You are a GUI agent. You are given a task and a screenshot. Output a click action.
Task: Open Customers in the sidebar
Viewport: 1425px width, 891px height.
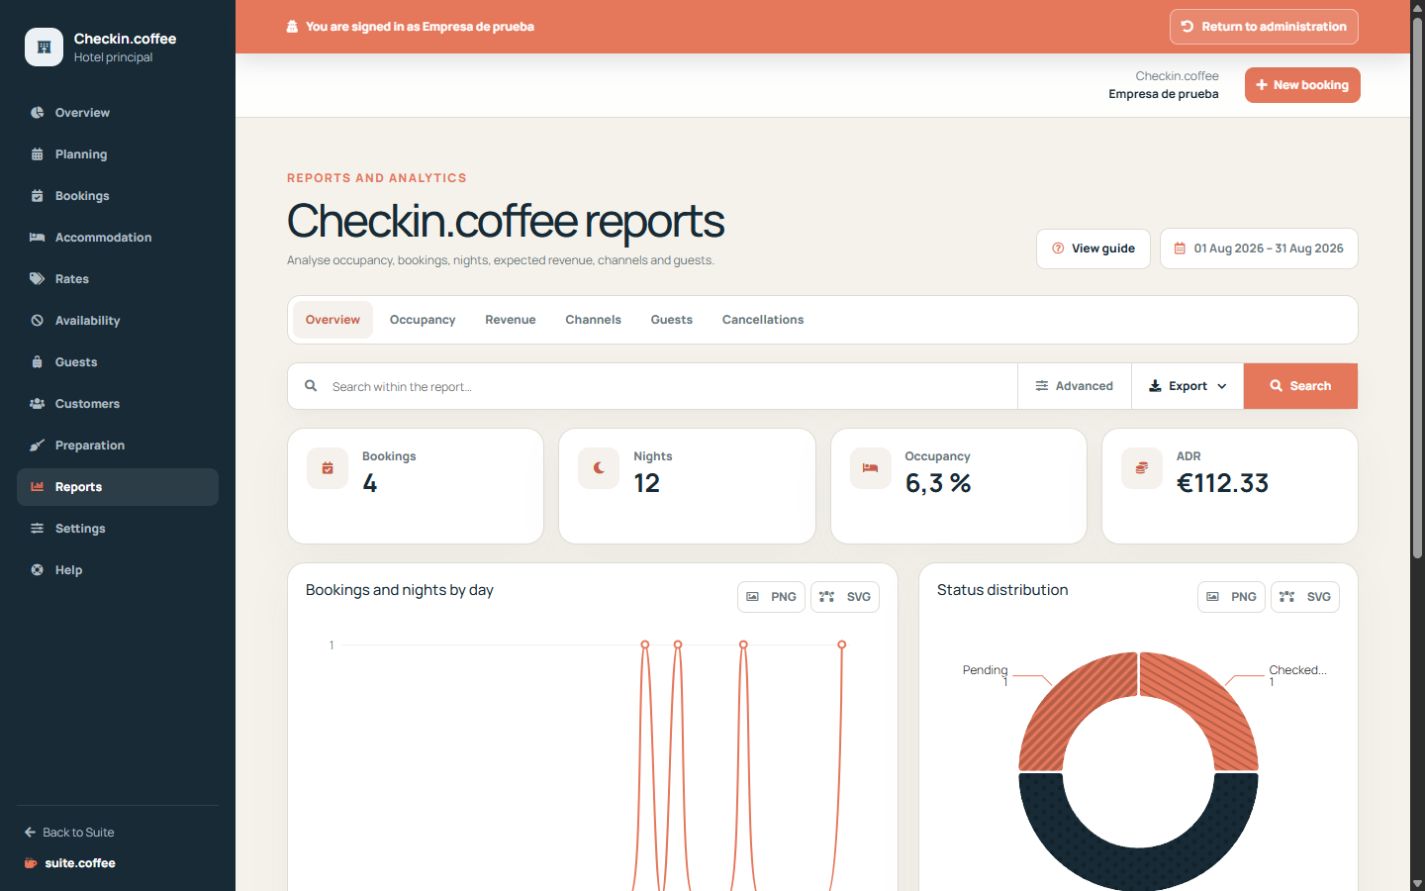(118, 404)
